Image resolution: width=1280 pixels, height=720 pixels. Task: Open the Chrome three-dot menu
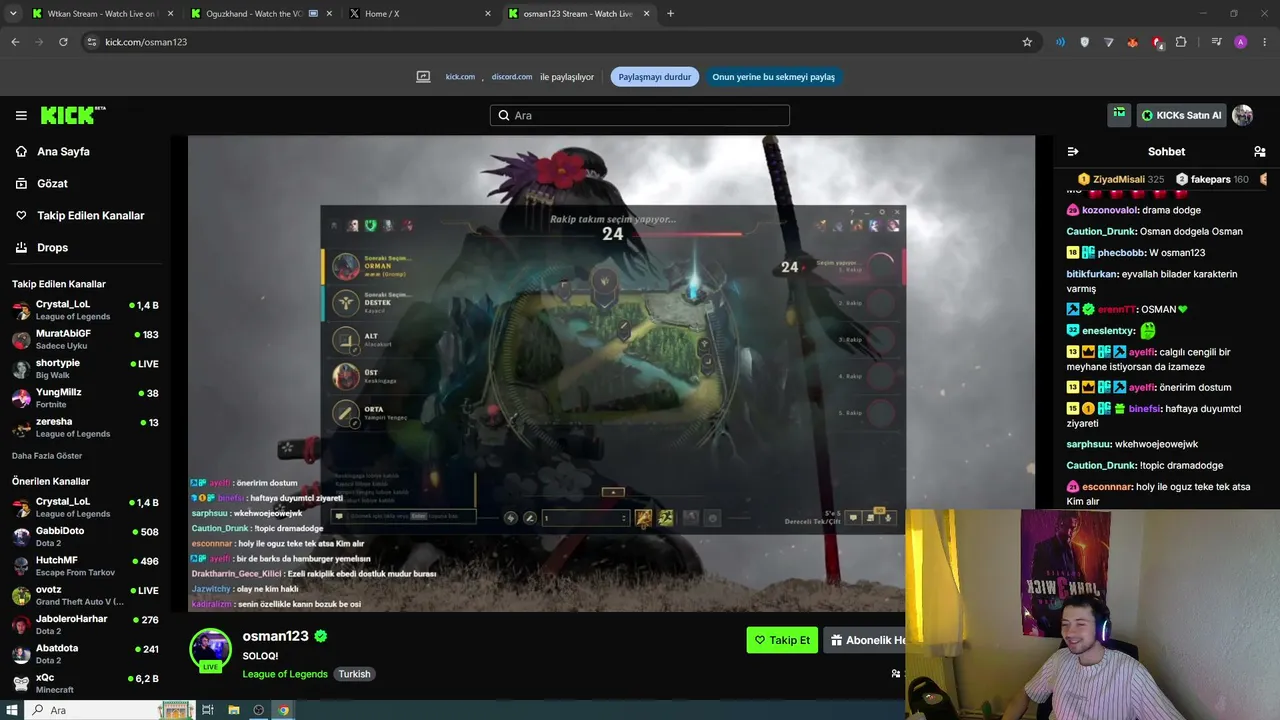(1265, 42)
